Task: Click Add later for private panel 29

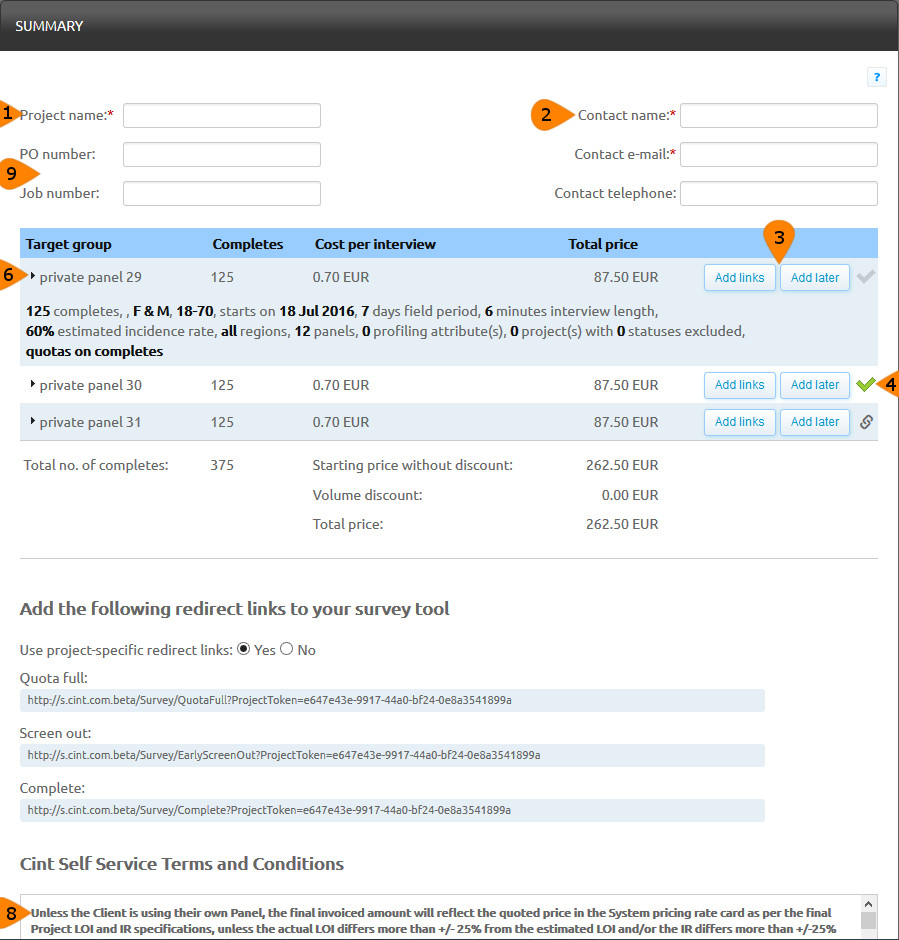Action: pos(814,277)
